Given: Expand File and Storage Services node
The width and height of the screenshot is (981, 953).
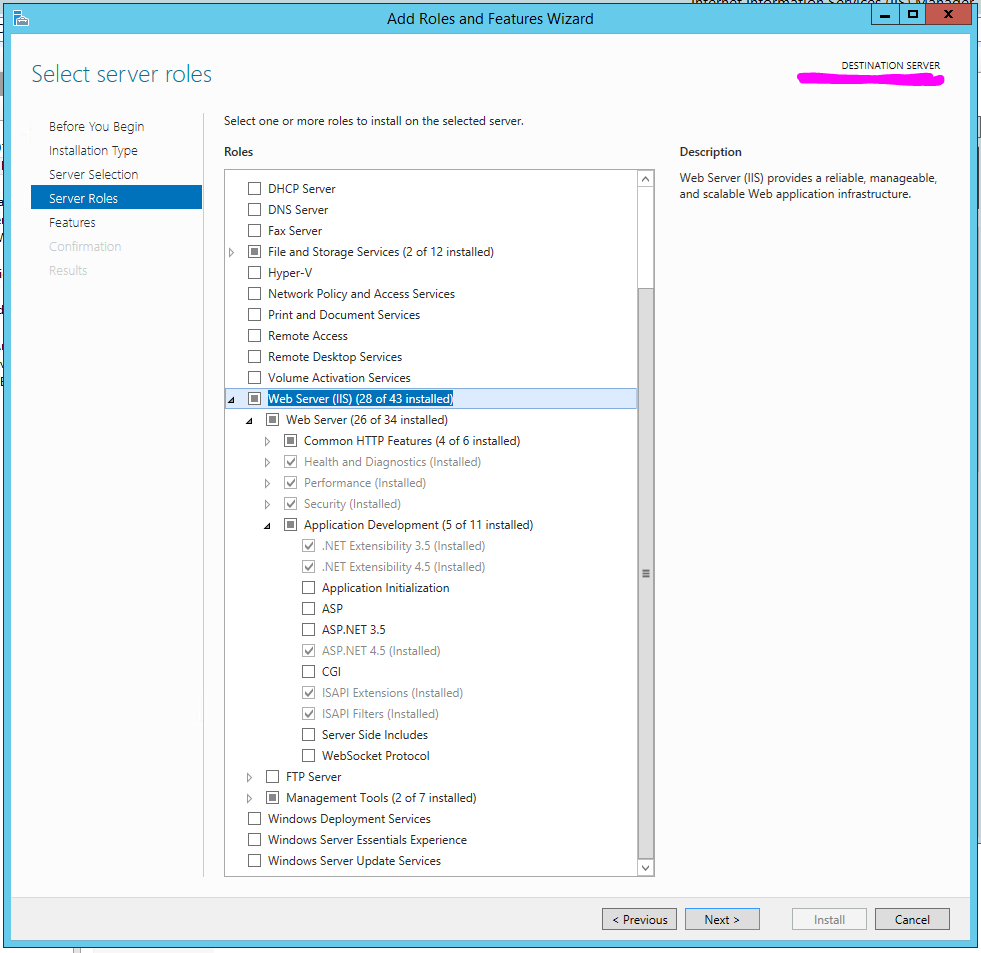Looking at the screenshot, I should click(x=231, y=252).
